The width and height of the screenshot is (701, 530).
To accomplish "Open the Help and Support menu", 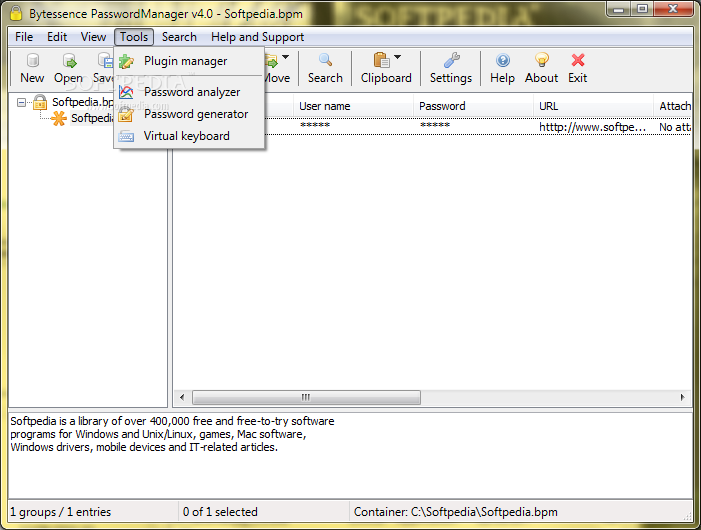I will 258,37.
